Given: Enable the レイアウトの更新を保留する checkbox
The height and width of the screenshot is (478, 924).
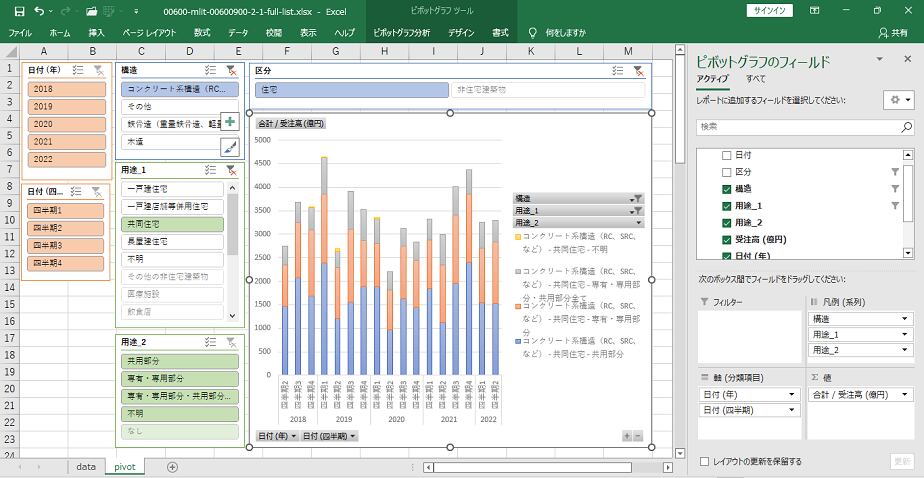Looking at the screenshot, I should 706,461.
